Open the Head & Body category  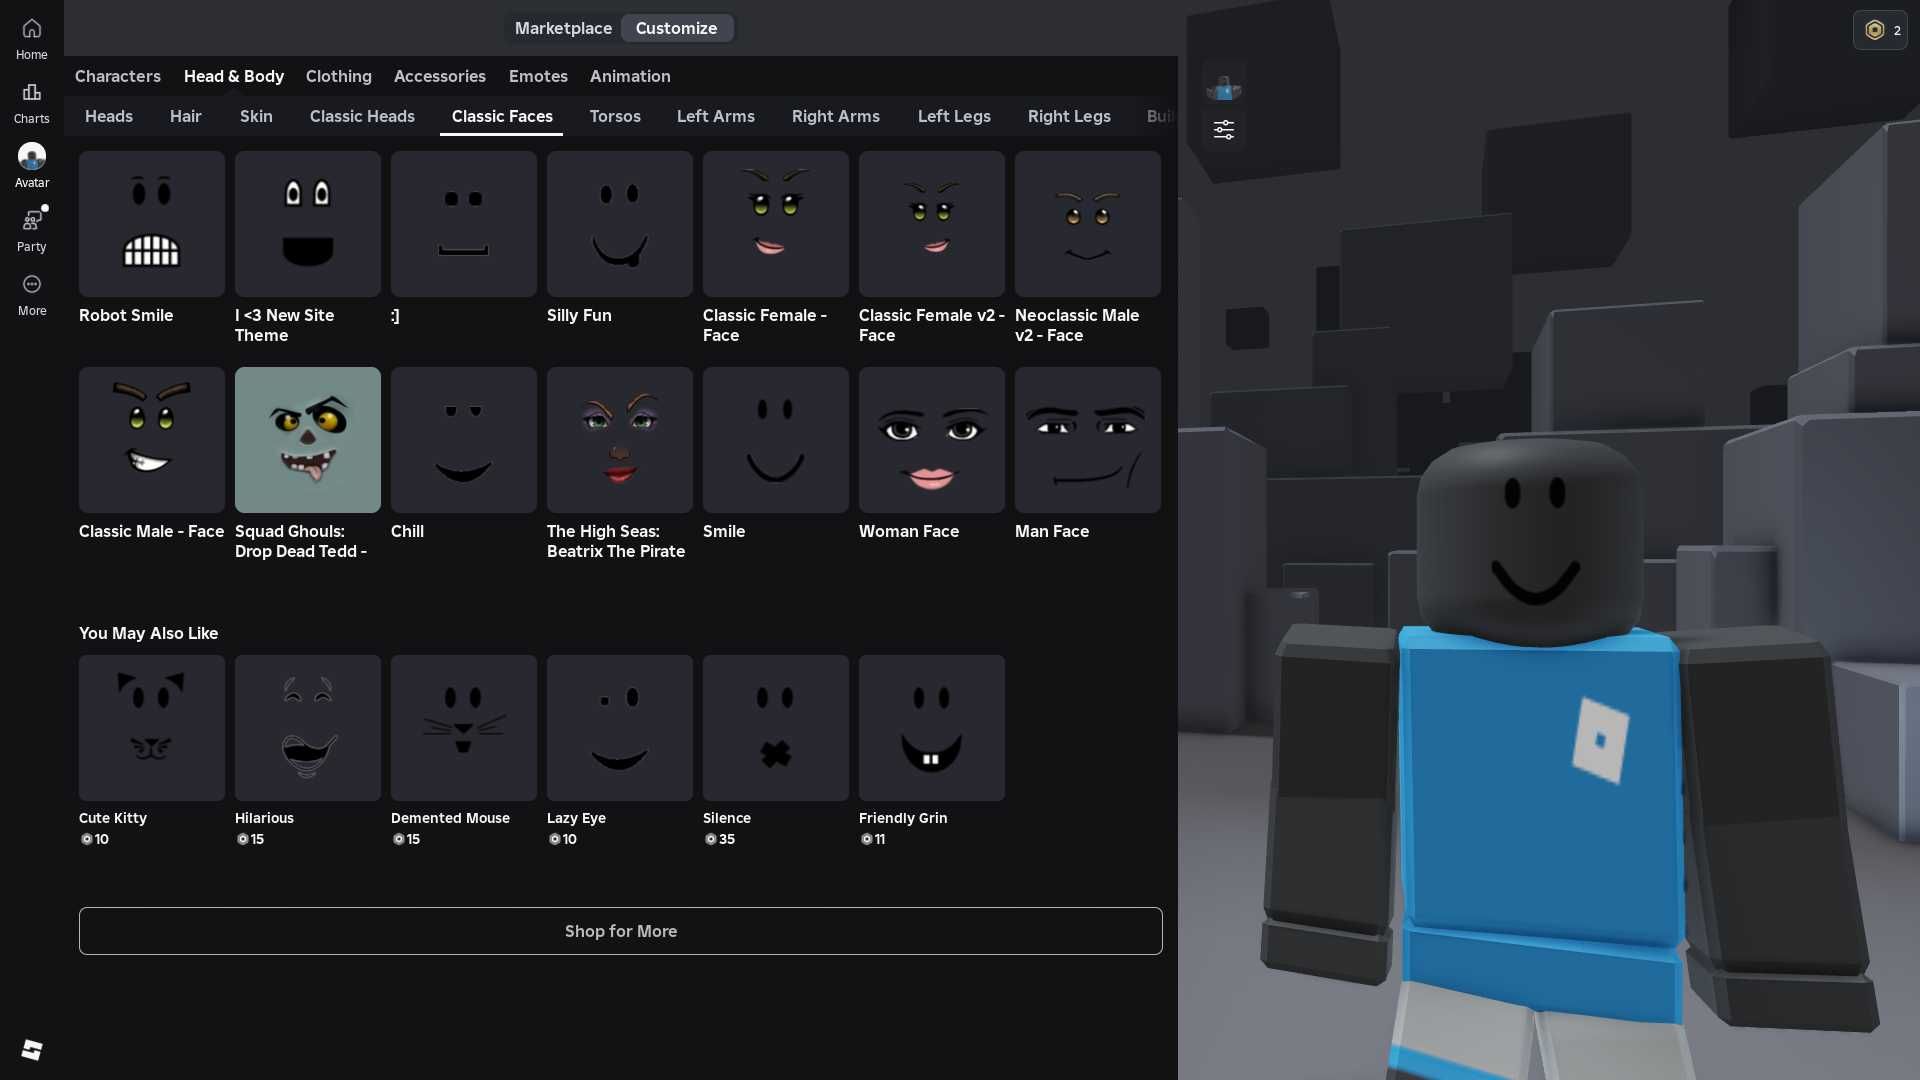click(234, 76)
